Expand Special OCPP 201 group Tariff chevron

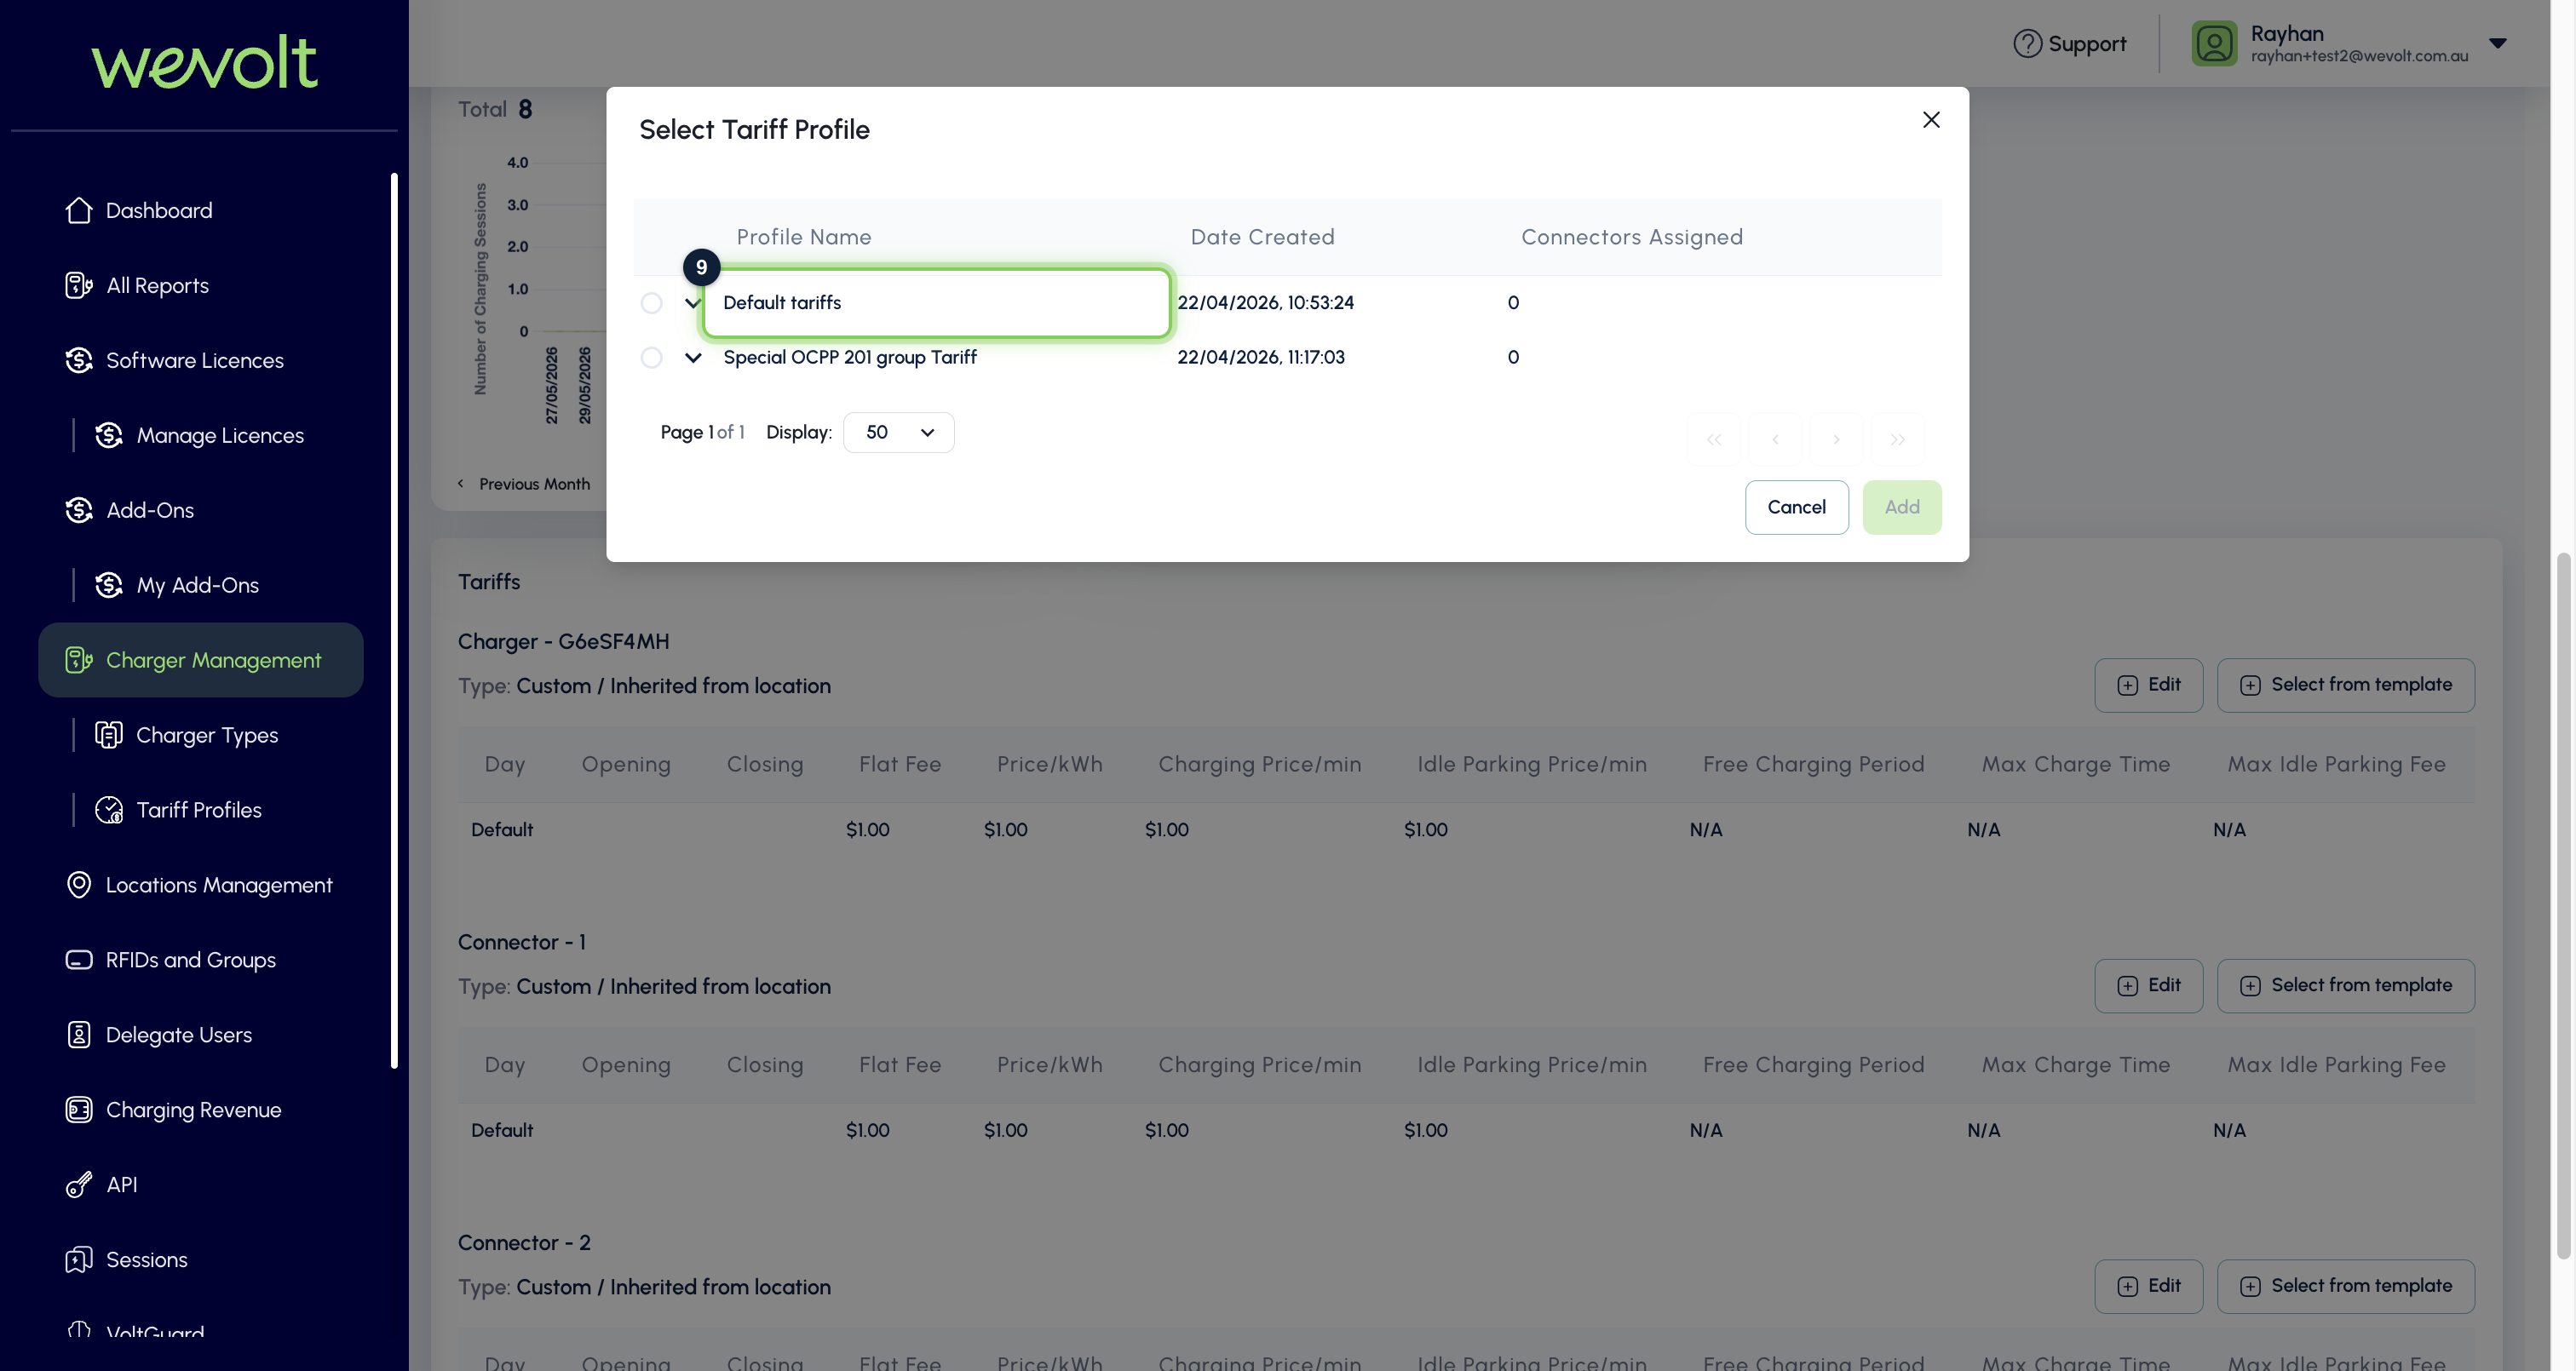693,357
